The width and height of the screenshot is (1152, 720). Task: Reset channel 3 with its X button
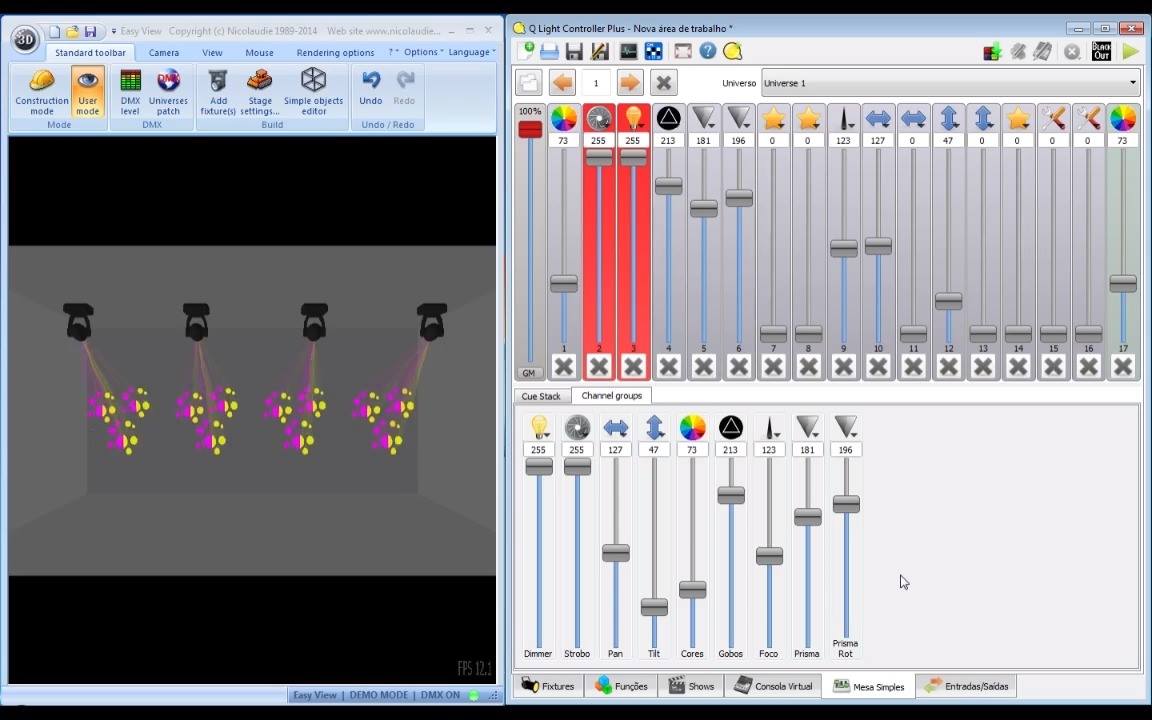click(633, 365)
